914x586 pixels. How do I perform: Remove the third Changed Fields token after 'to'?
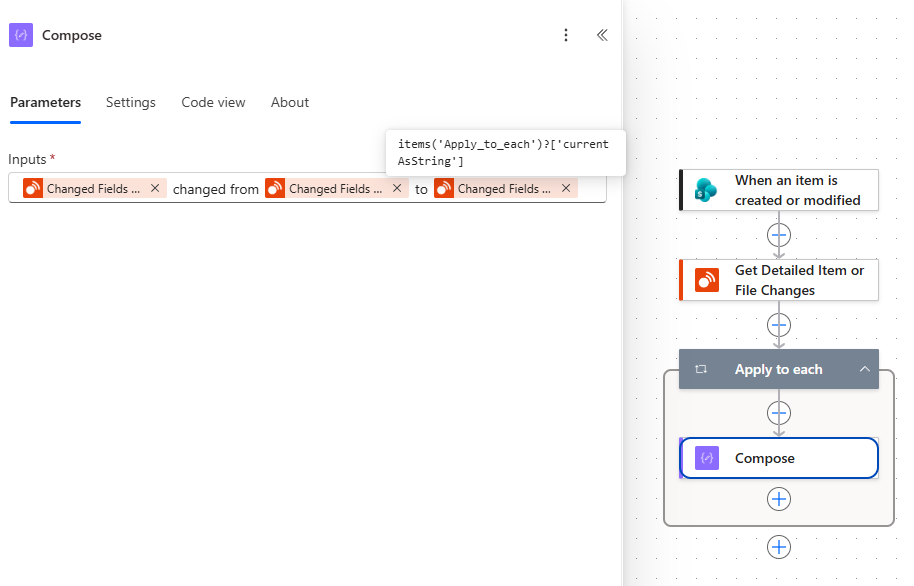tap(566, 188)
